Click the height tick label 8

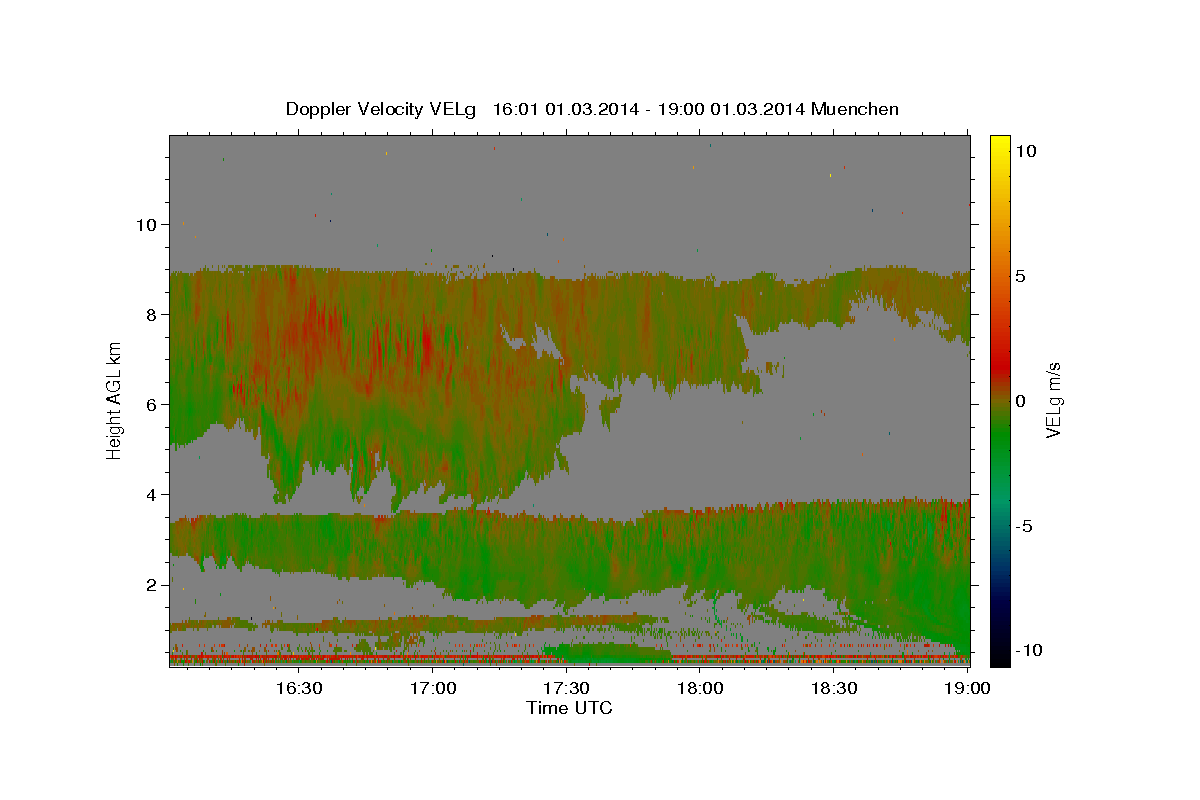(152, 314)
